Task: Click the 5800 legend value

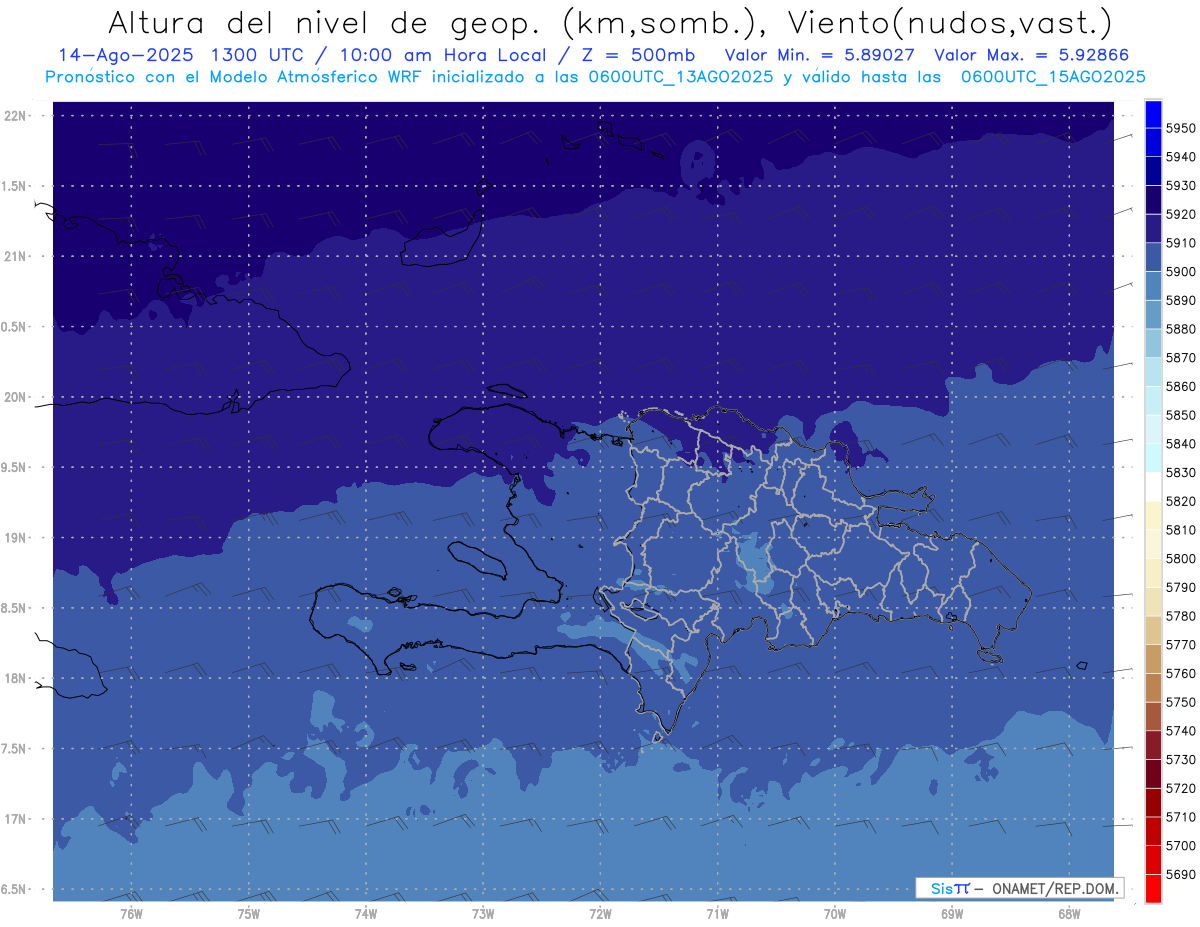Action: point(1181,558)
